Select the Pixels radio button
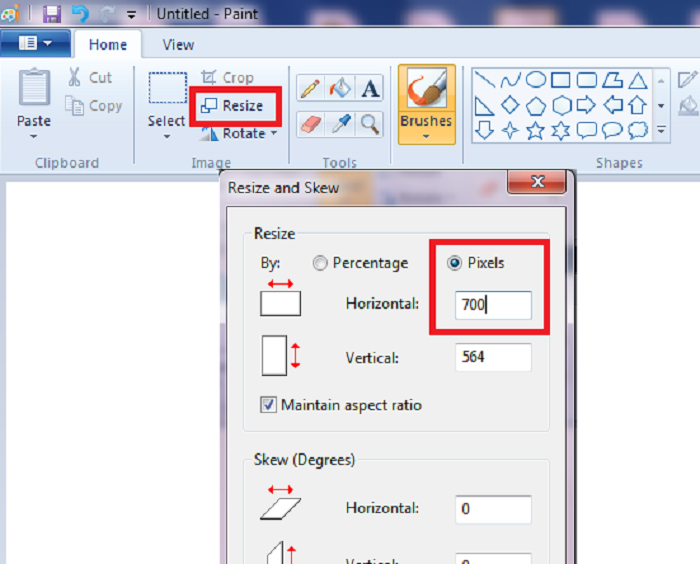 coord(455,263)
